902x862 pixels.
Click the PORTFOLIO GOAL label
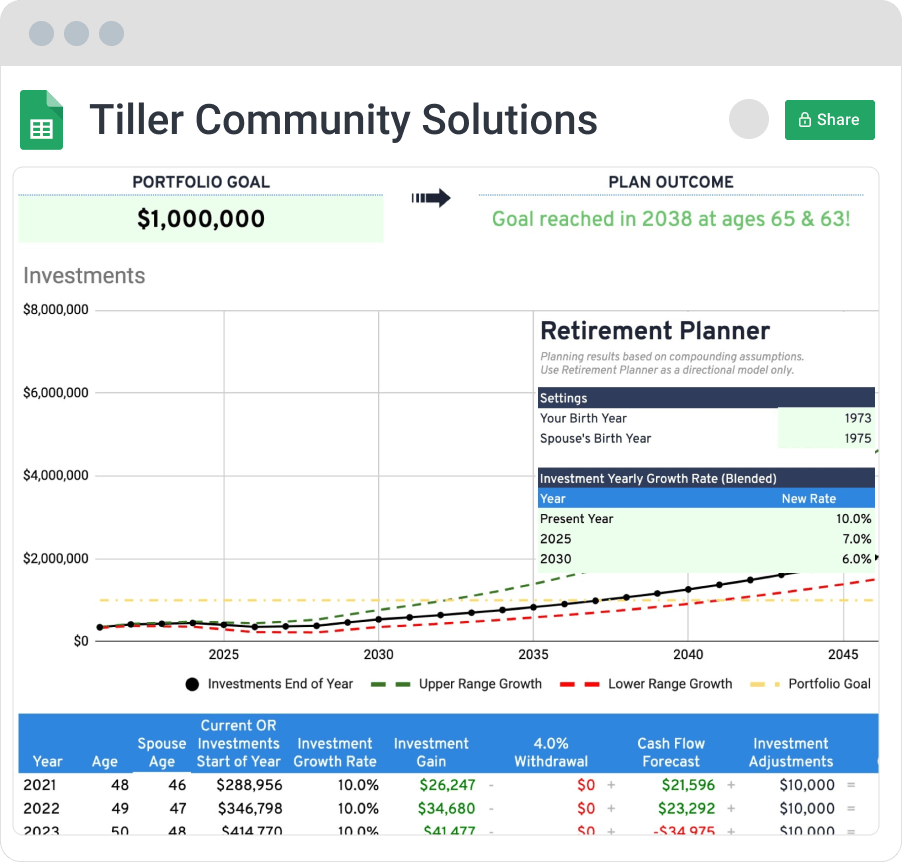[201, 182]
